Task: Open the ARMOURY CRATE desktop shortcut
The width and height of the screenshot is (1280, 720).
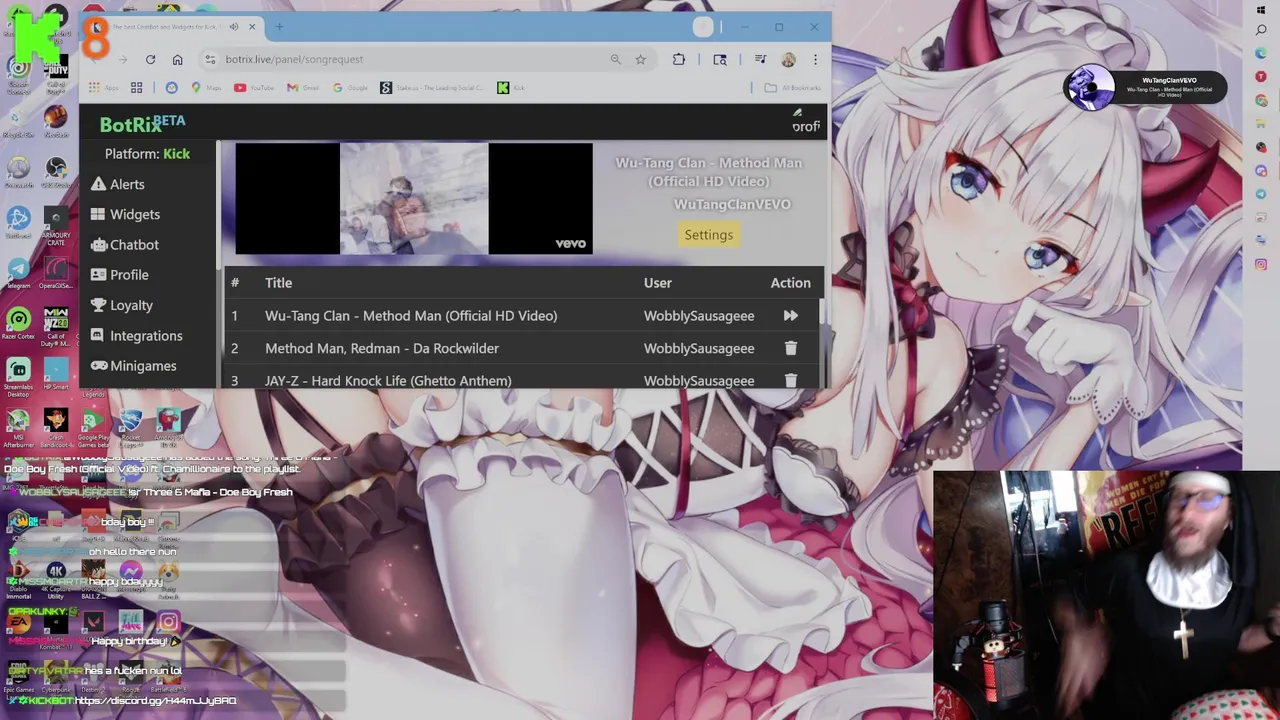Action: (x=56, y=224)
